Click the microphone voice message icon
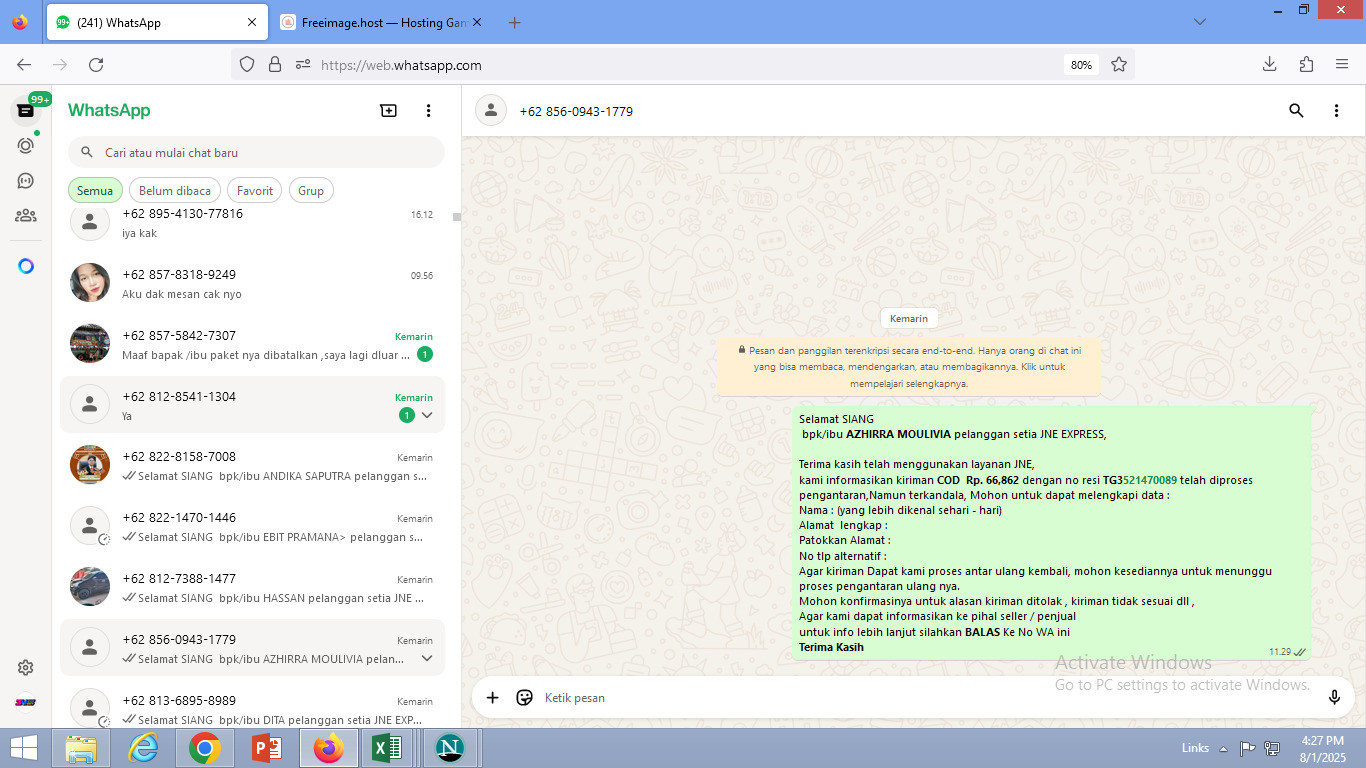The image size is (1366, 768). pyautogui.click(x=1334, y=698)
